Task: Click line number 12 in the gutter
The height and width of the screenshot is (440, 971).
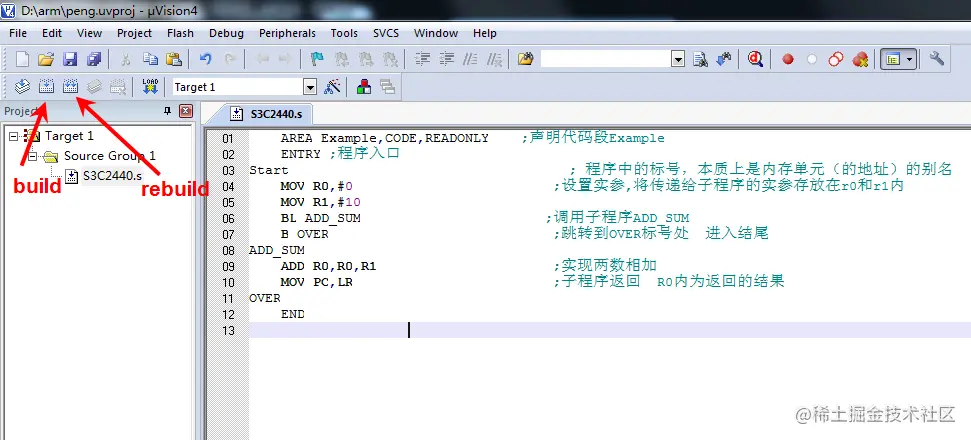Action: pos(229,314)
